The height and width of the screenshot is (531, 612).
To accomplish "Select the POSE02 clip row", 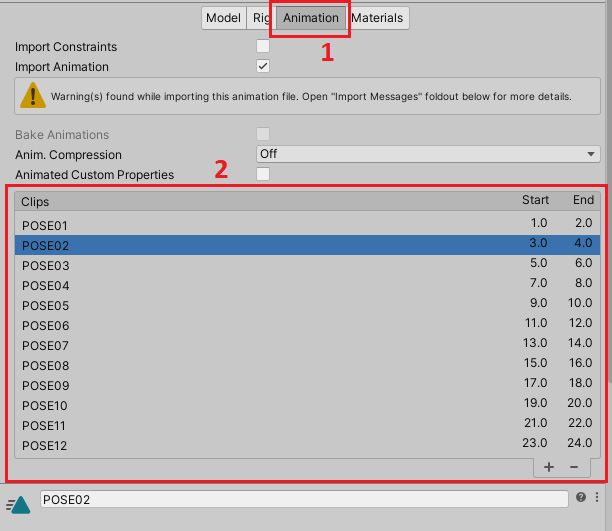I will tap(307, 245).
